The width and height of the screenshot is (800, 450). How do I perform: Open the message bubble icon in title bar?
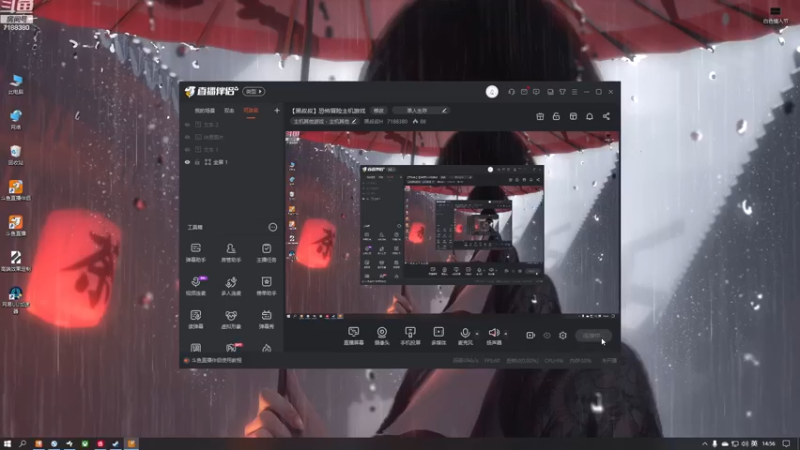(536, 92)
